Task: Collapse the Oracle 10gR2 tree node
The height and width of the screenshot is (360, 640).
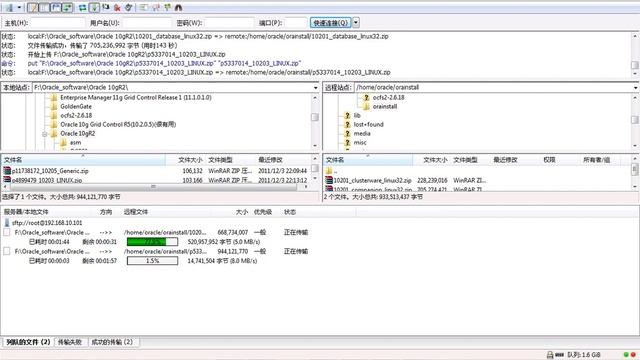Action: [x=45, y=134]
